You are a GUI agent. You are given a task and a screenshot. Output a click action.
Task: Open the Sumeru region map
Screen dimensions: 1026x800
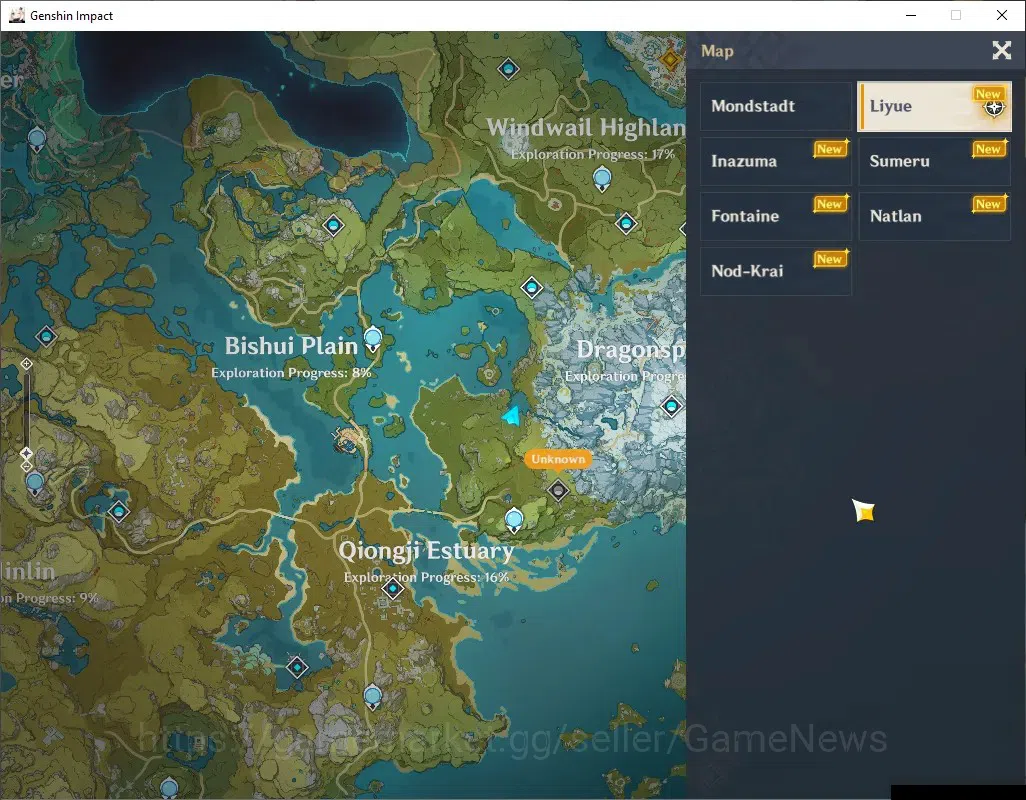[x=934, y=161]
